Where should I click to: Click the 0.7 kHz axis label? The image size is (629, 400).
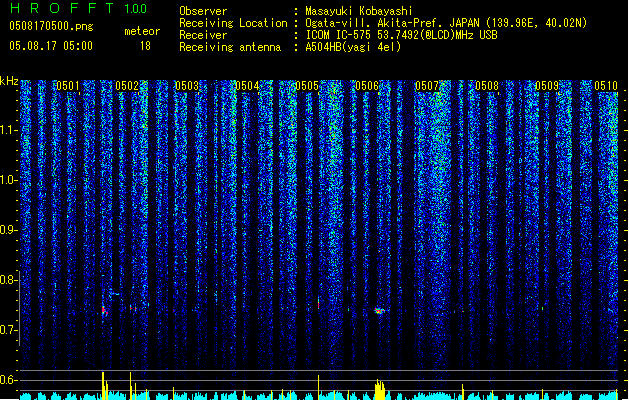pos(9,330)
